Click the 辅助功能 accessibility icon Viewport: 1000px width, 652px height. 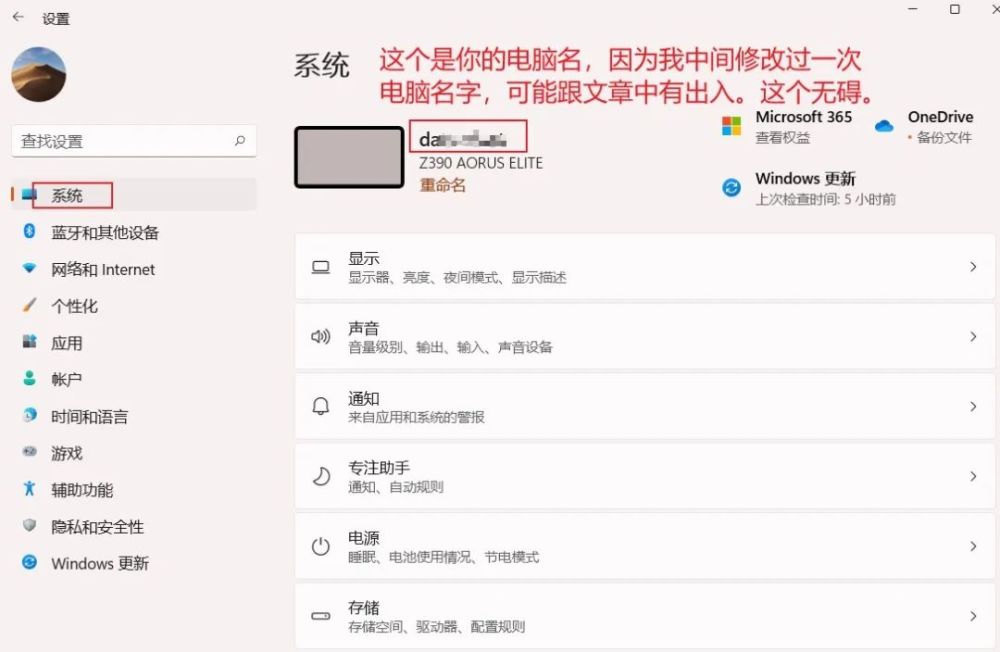pos(29,489)
